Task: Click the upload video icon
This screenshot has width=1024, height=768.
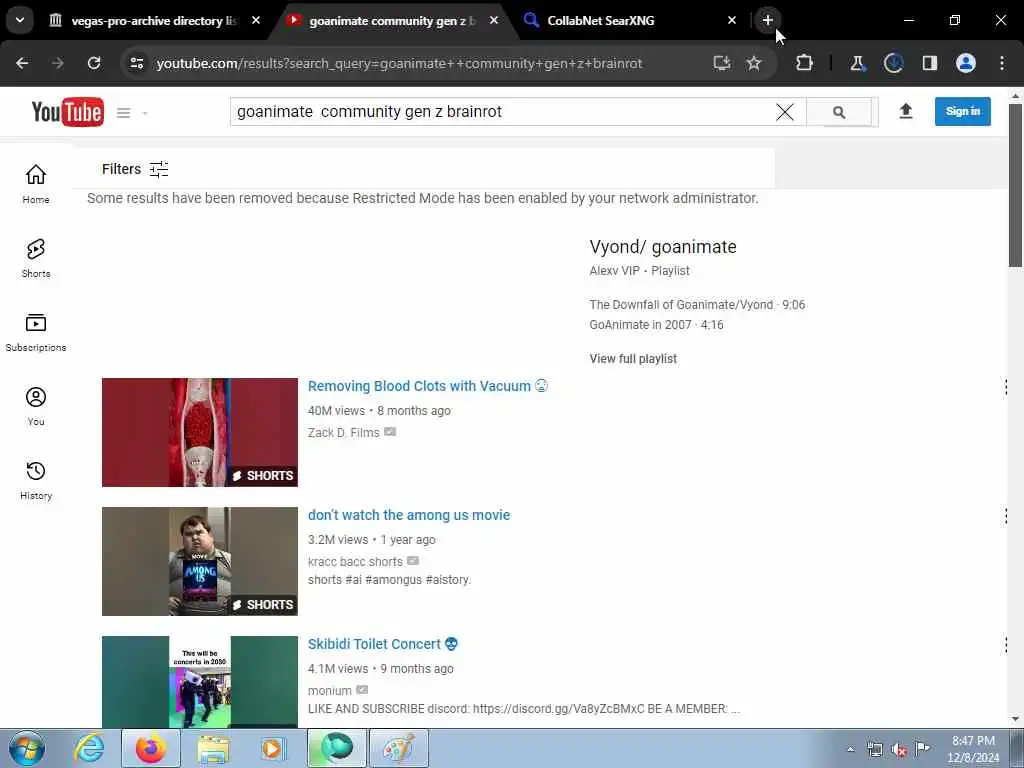Action: [905, 112]
